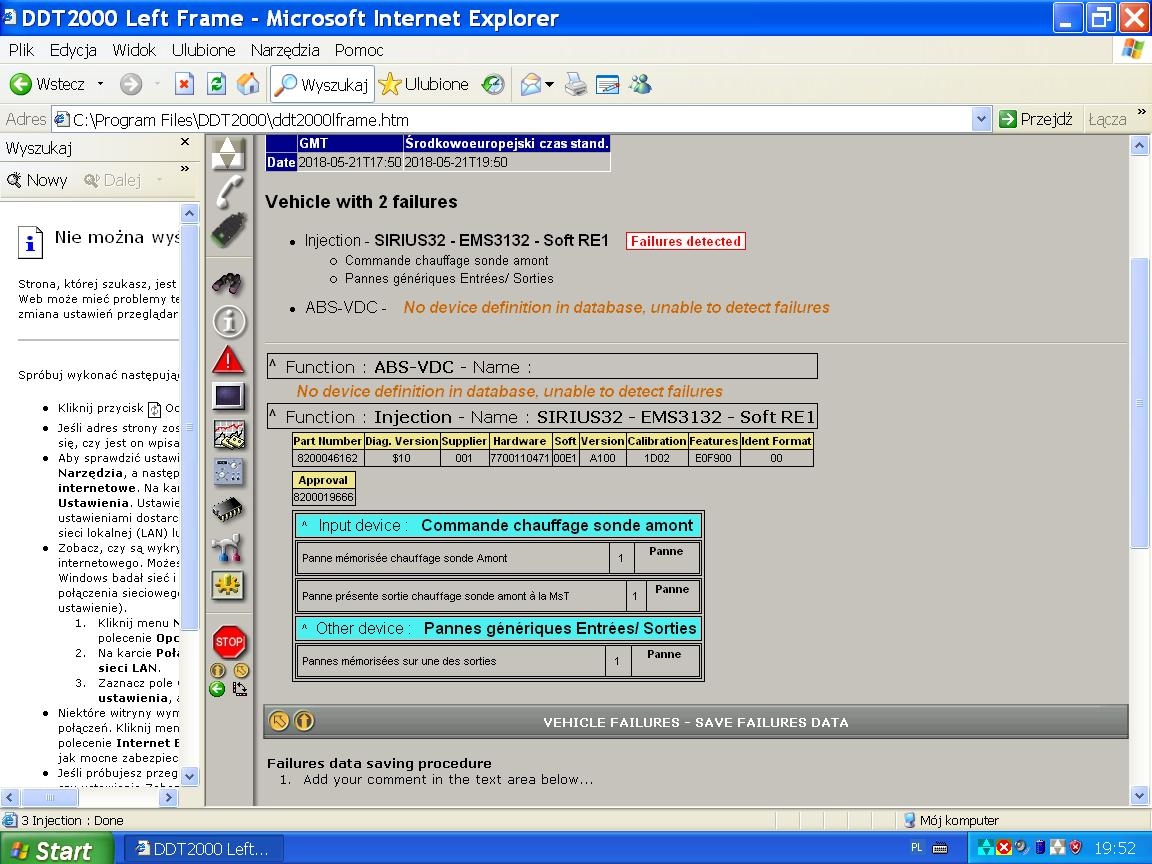Click the orange diagonal-arrow icon in Save Failures bar

[x=279, y=721]
